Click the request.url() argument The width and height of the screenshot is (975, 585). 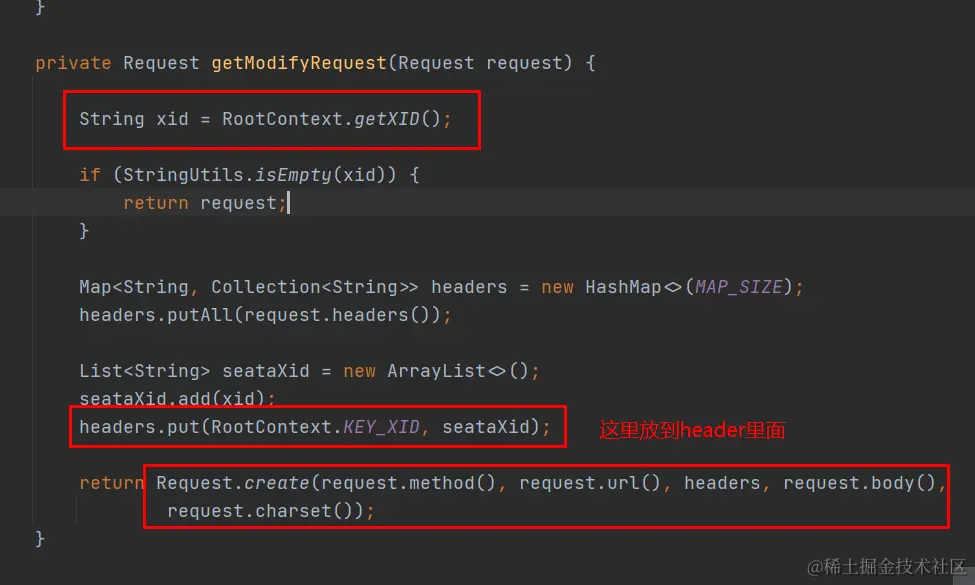coord(589,482)
